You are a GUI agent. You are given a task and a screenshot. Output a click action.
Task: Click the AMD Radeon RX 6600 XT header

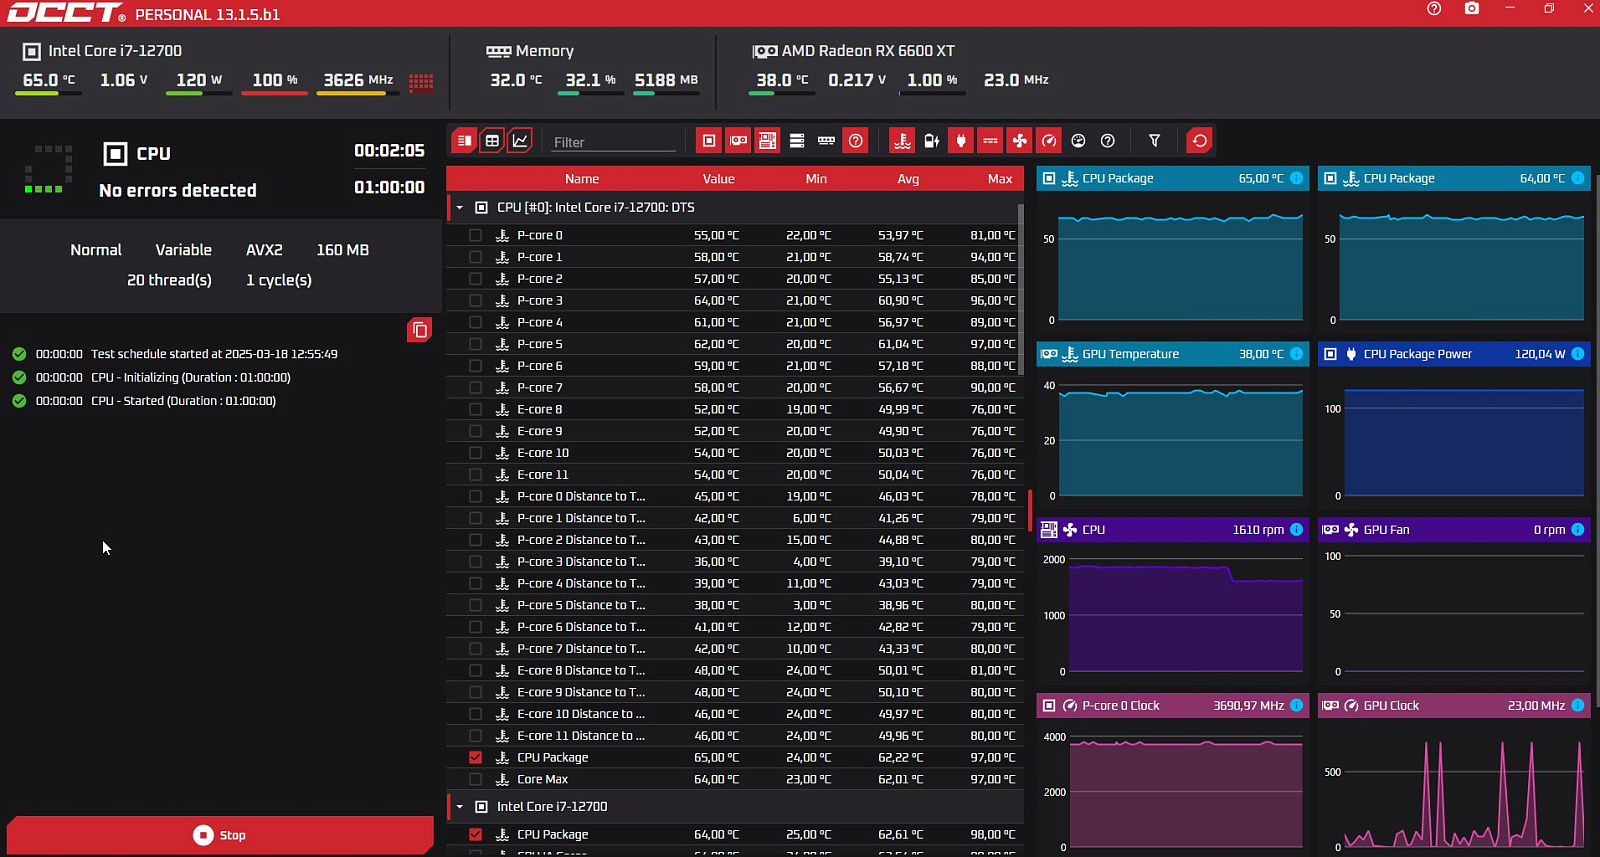pos(868,51)
